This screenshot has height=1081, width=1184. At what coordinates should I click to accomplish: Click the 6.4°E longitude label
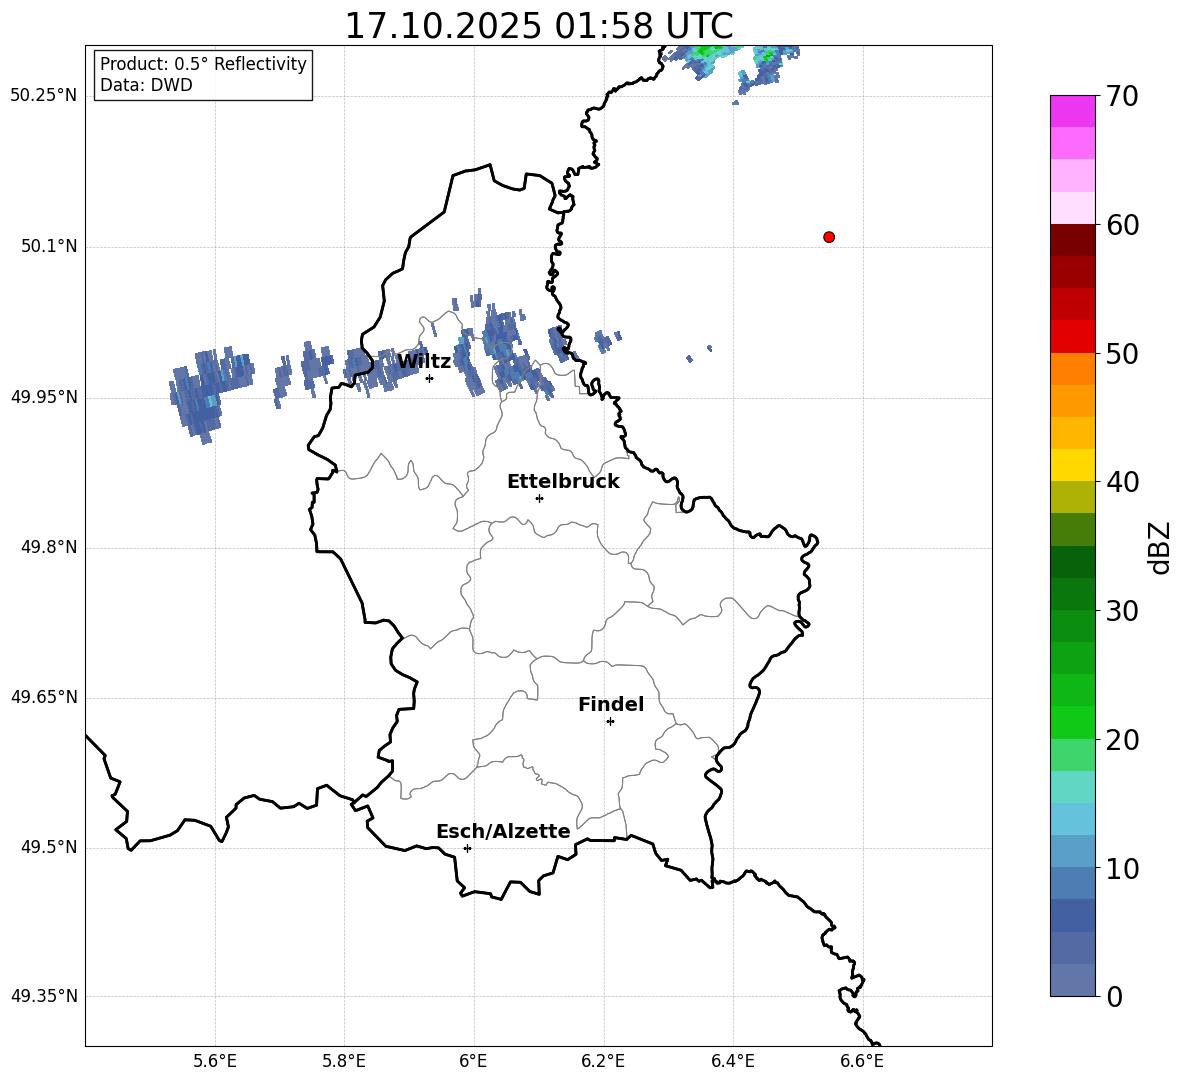(x=732, y=1061)
